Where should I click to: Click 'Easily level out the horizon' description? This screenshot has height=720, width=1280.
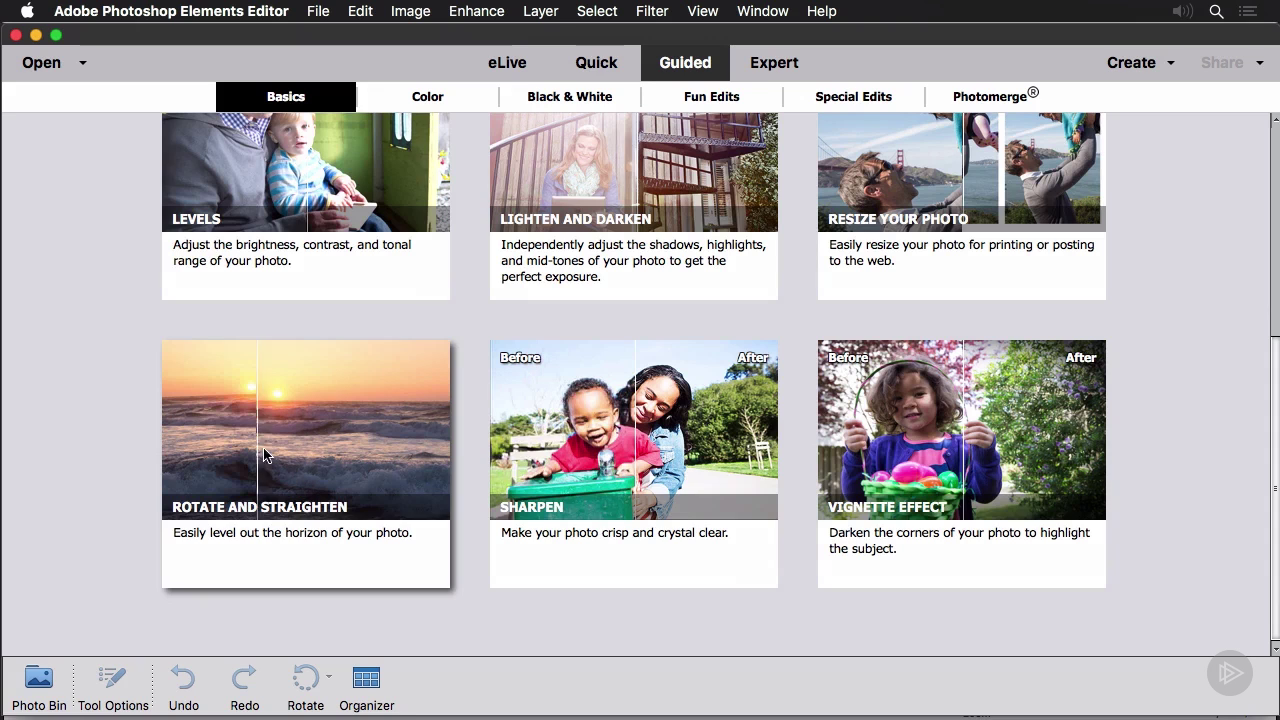pos(292,533)
